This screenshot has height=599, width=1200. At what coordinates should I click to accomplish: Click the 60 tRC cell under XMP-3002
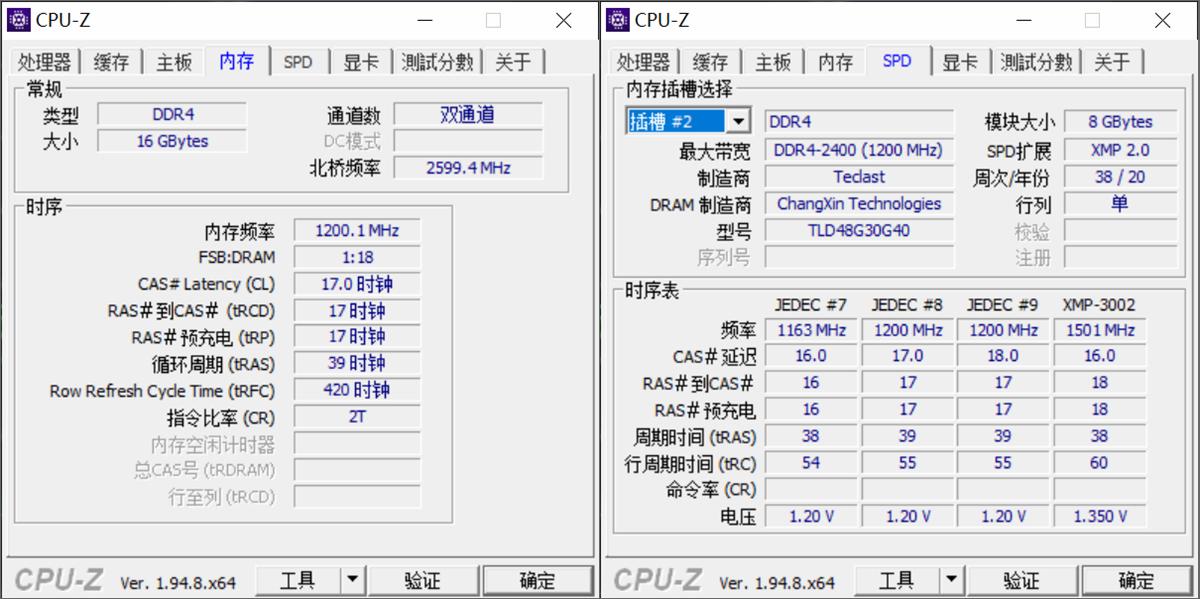coord(1100,463)
